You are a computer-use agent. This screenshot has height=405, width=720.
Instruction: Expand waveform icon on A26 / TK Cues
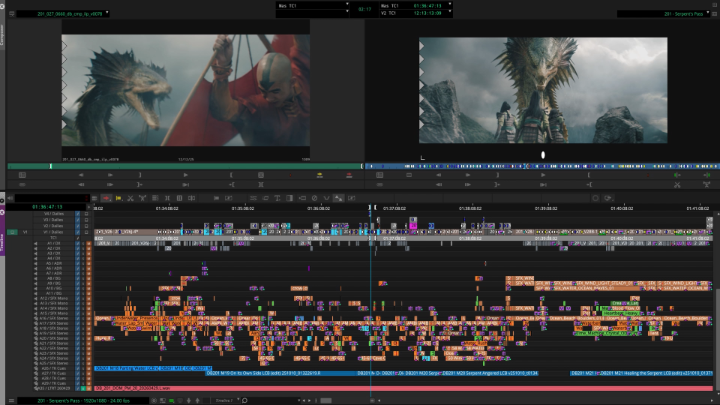[x=36, y=368]
